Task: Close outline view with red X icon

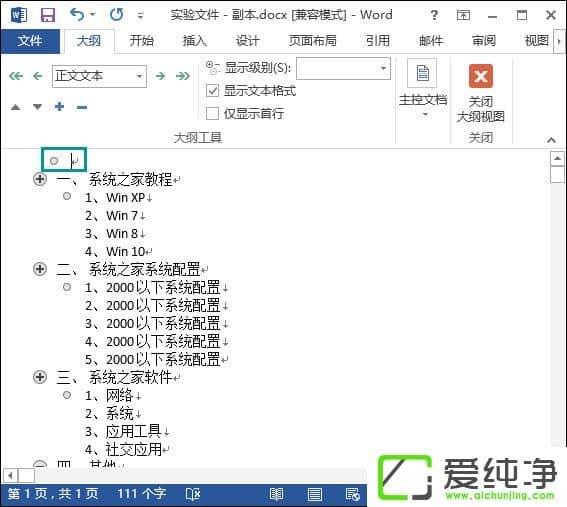Action: coord(481,76)
